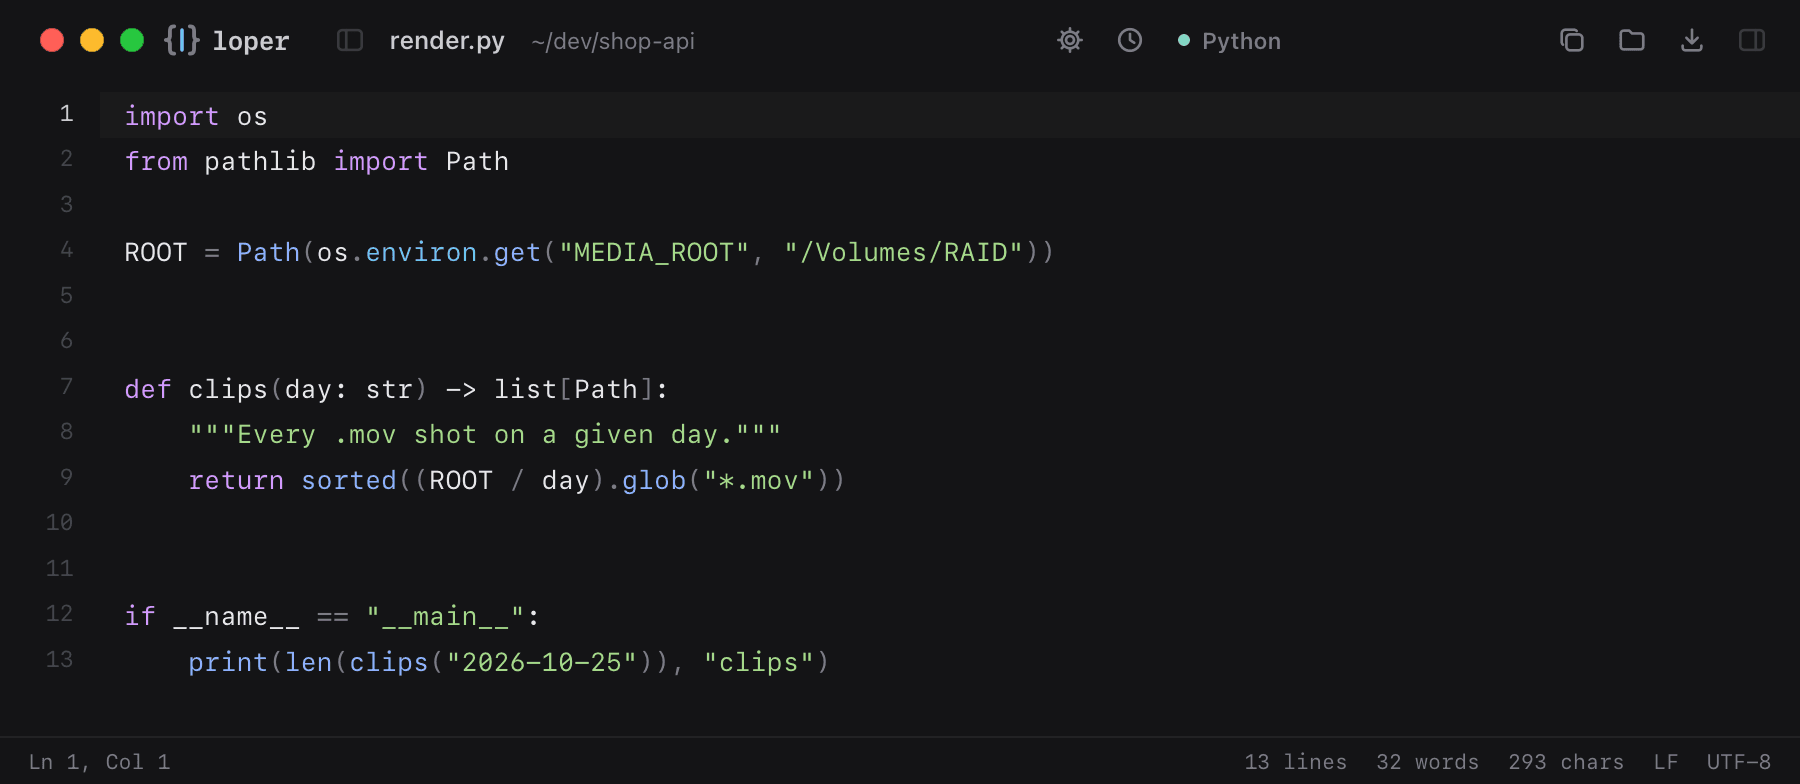Download the file with the download icon
Viewport: 1800px width, 784px height.
tap(1692, 40)
